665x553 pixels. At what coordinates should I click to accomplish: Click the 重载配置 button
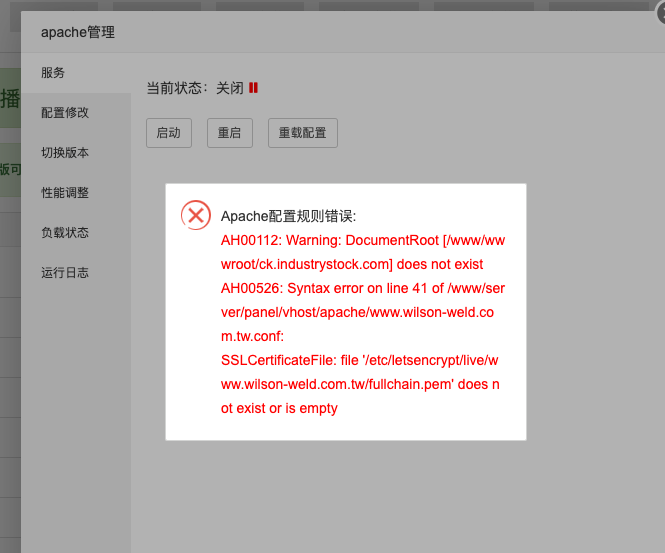(303, 133)
